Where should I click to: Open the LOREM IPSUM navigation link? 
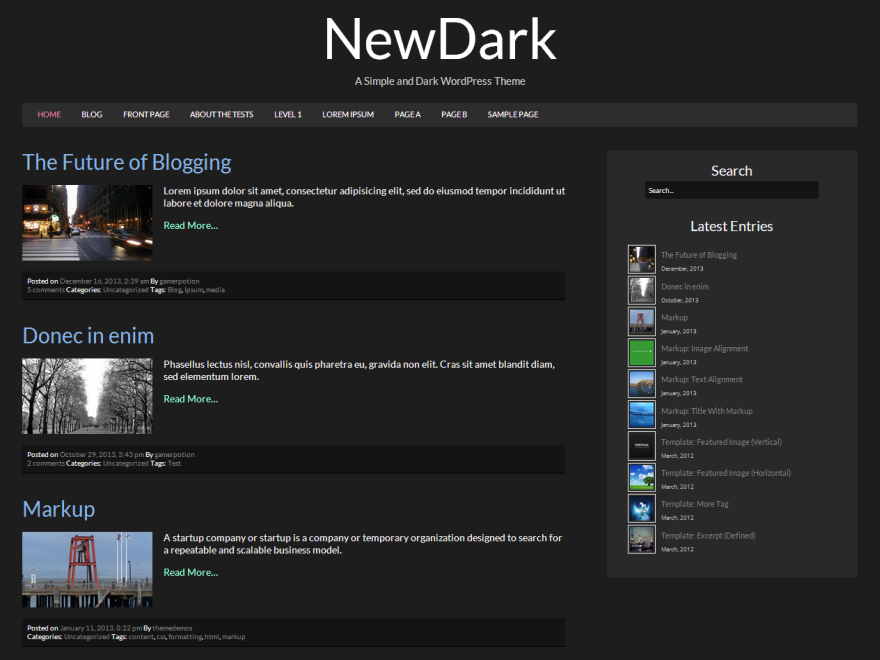click(347, 114)
